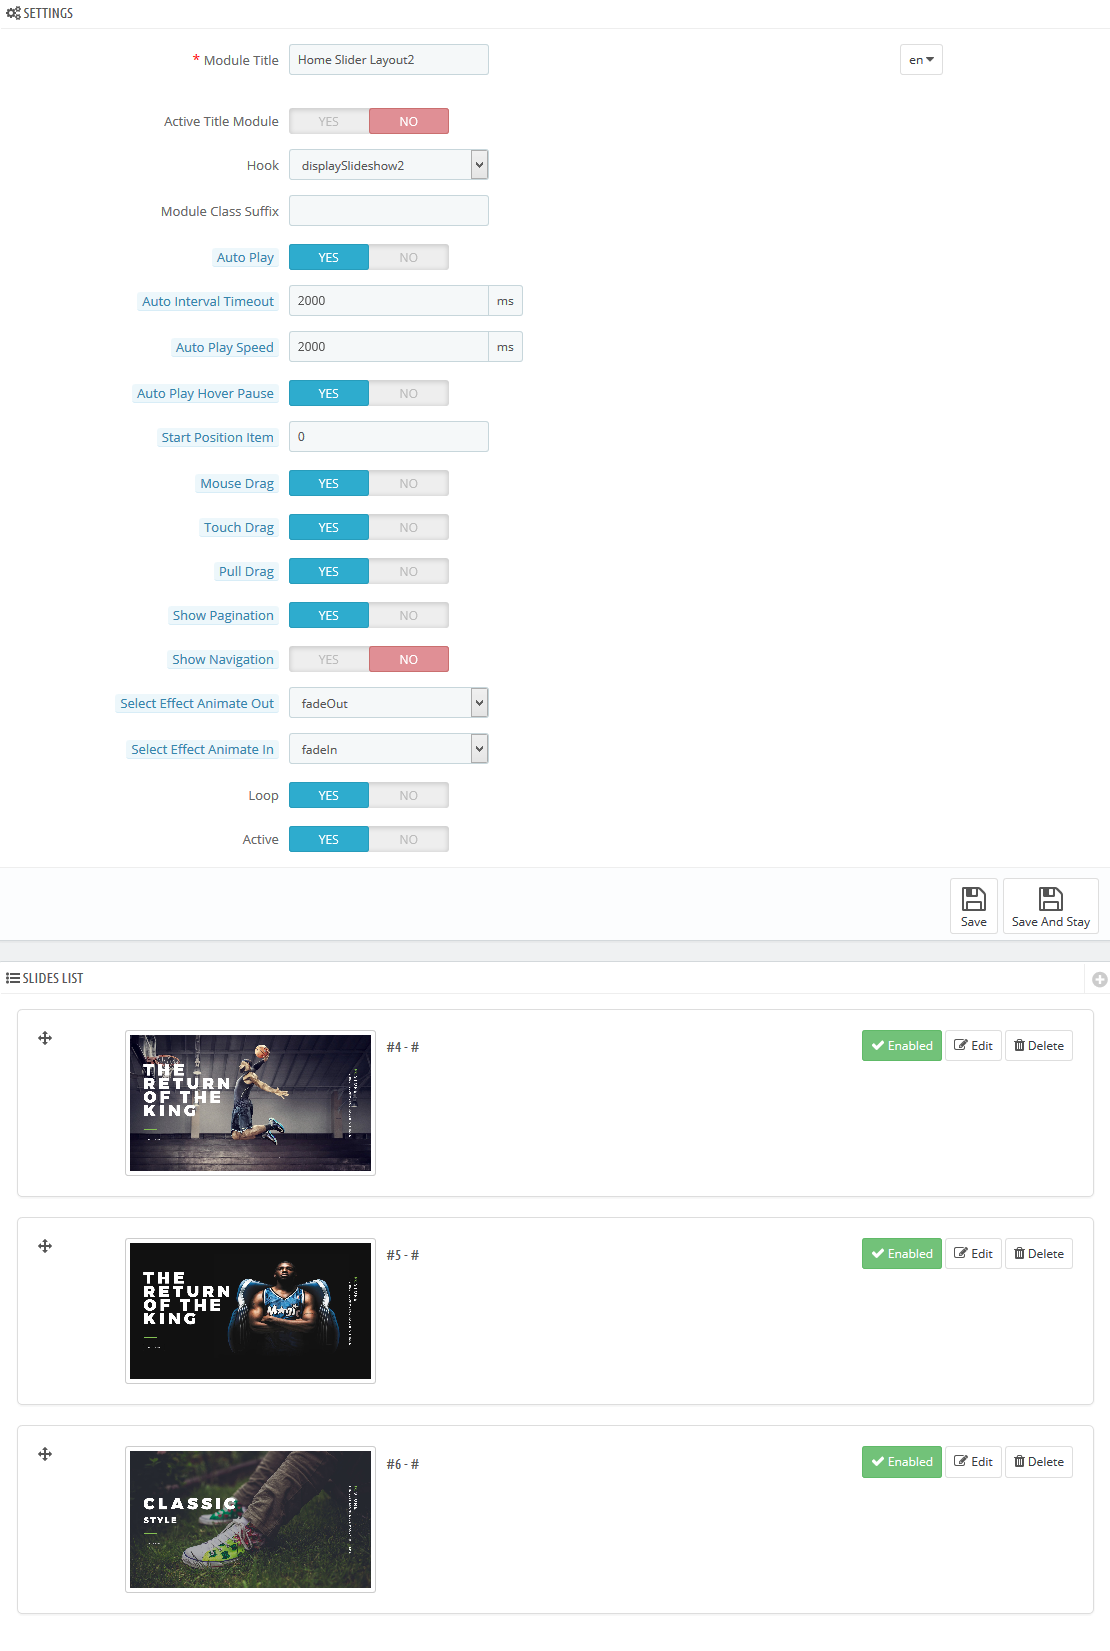The height and width of the screenshot is (1651, 1110).
Task: Set Active Title Module to YES
Action: [329, 122]
